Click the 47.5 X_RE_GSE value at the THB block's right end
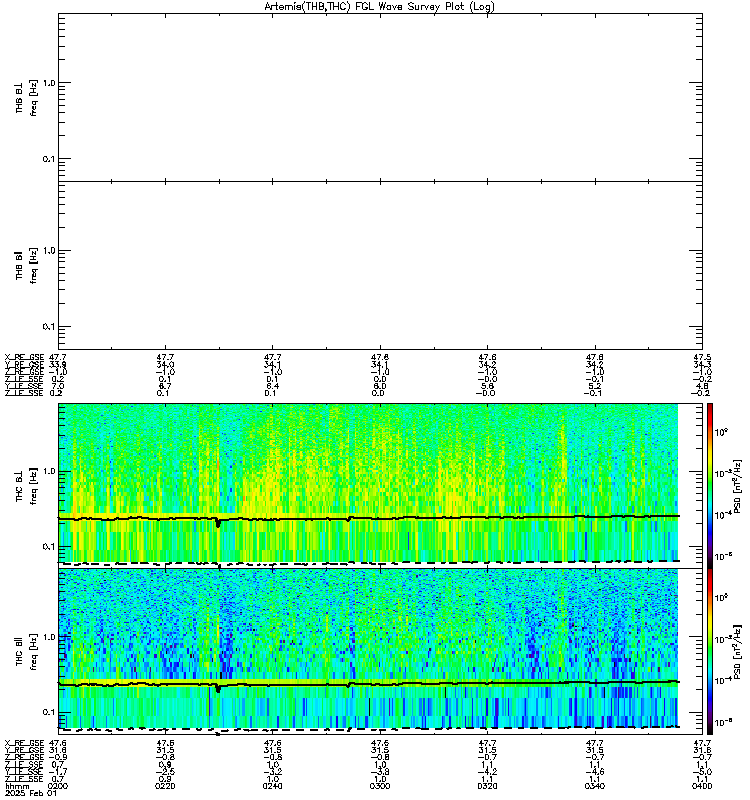Viewport: 750px width, 800px height. click(x=703, y=358)
